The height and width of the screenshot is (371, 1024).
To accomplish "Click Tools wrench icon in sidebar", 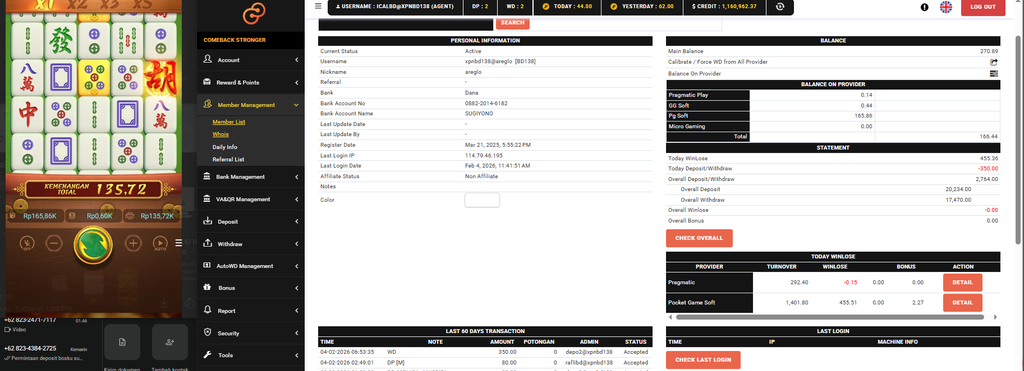I will click(x=207, y=355).
